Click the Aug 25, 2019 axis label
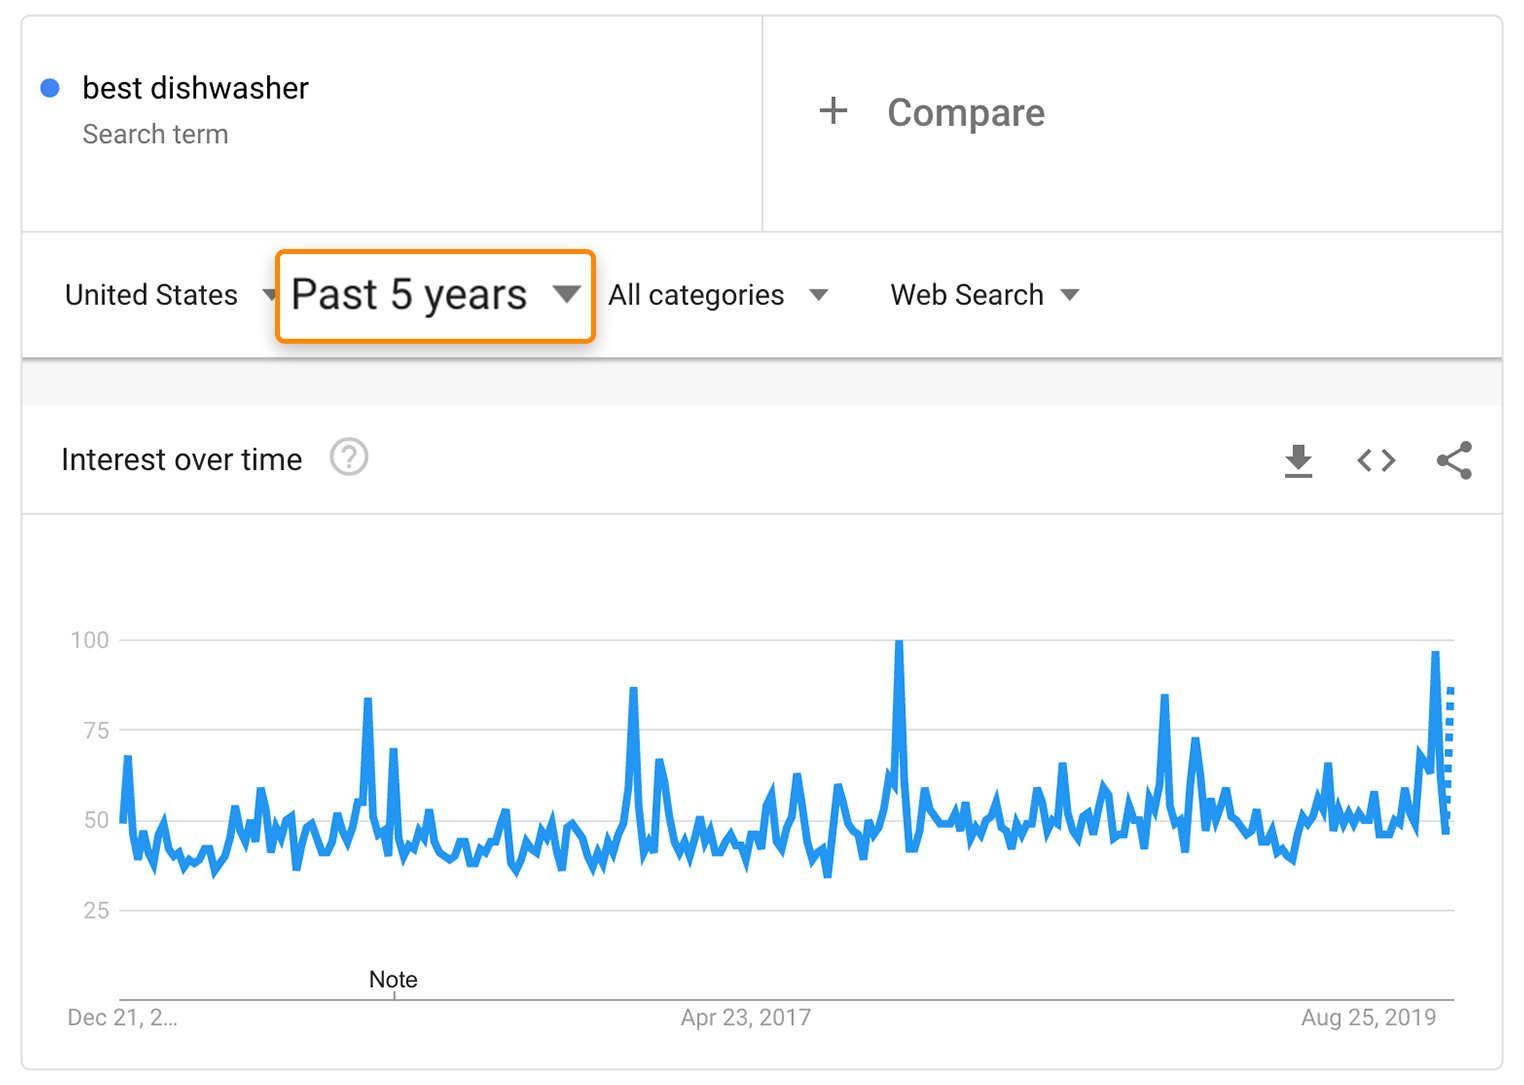Screen dimensions: 1524x1085 coord(1367,1018)
